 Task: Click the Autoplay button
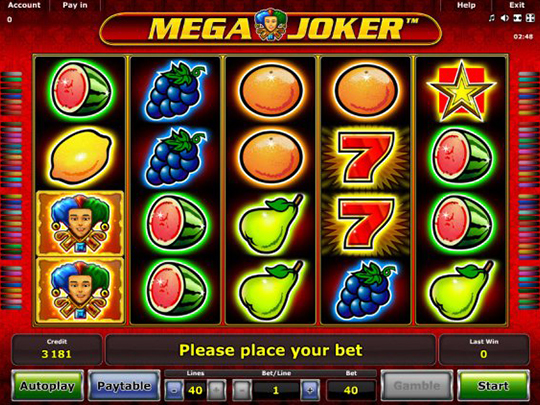47,386
